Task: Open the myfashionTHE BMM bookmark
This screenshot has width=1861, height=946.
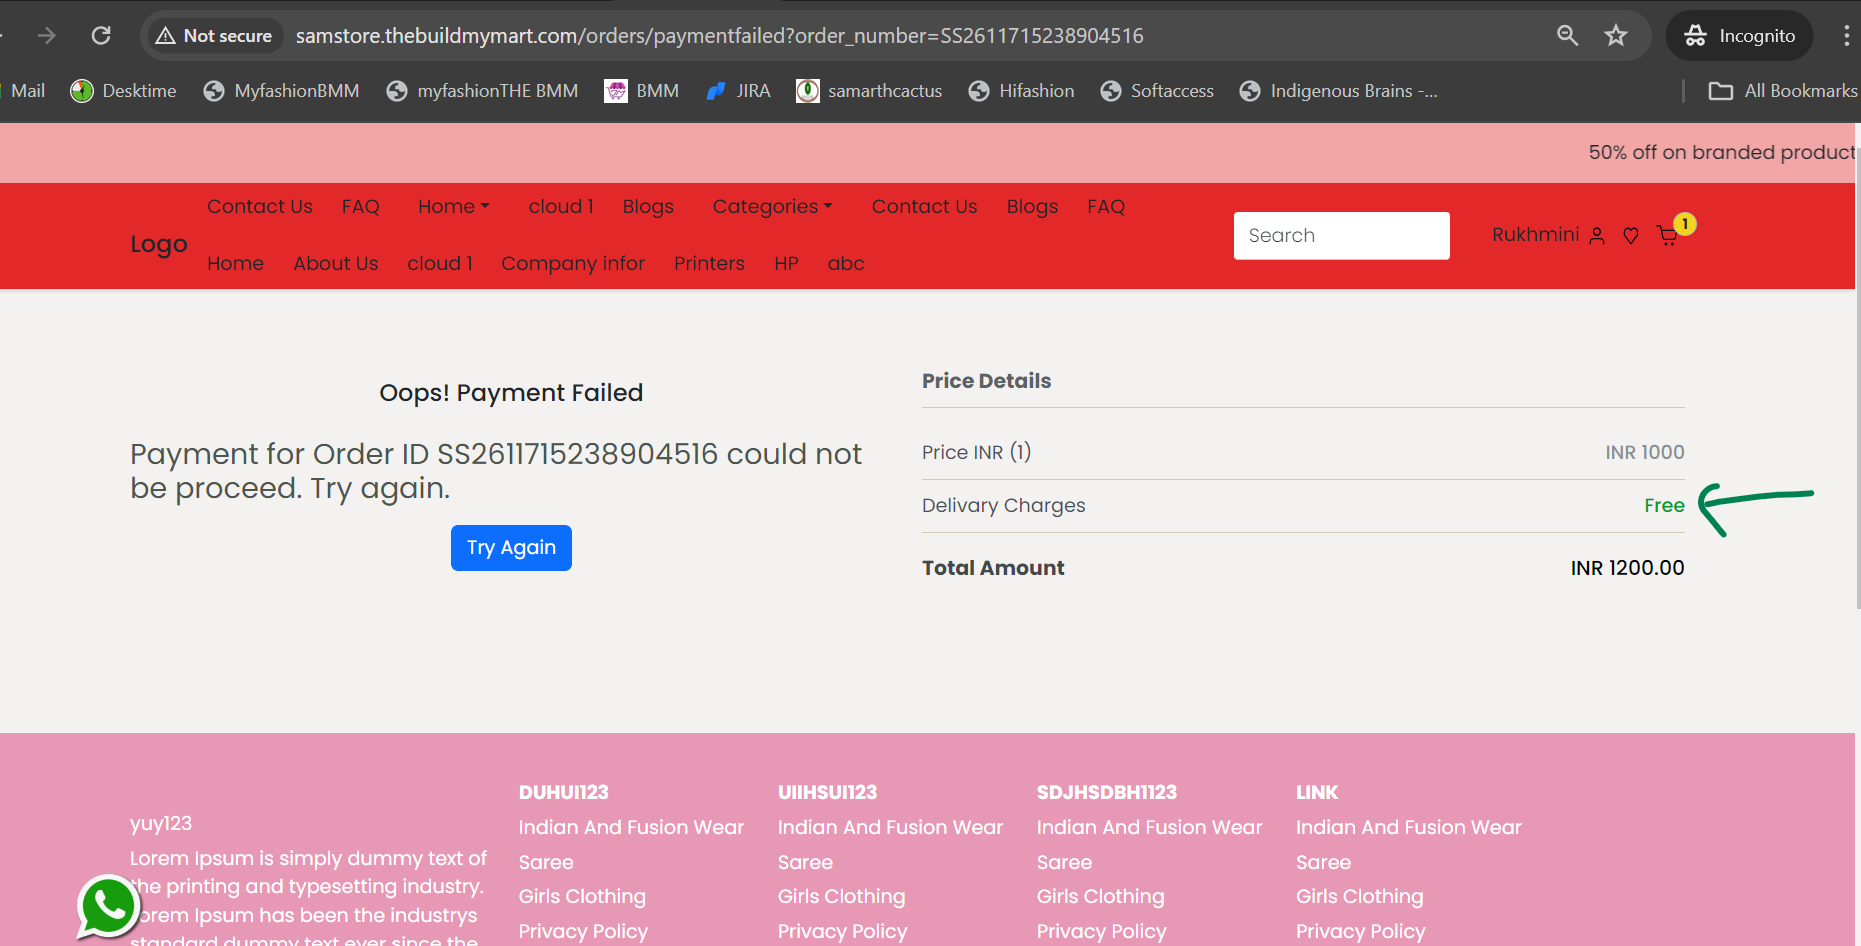Action: (483, 91)
